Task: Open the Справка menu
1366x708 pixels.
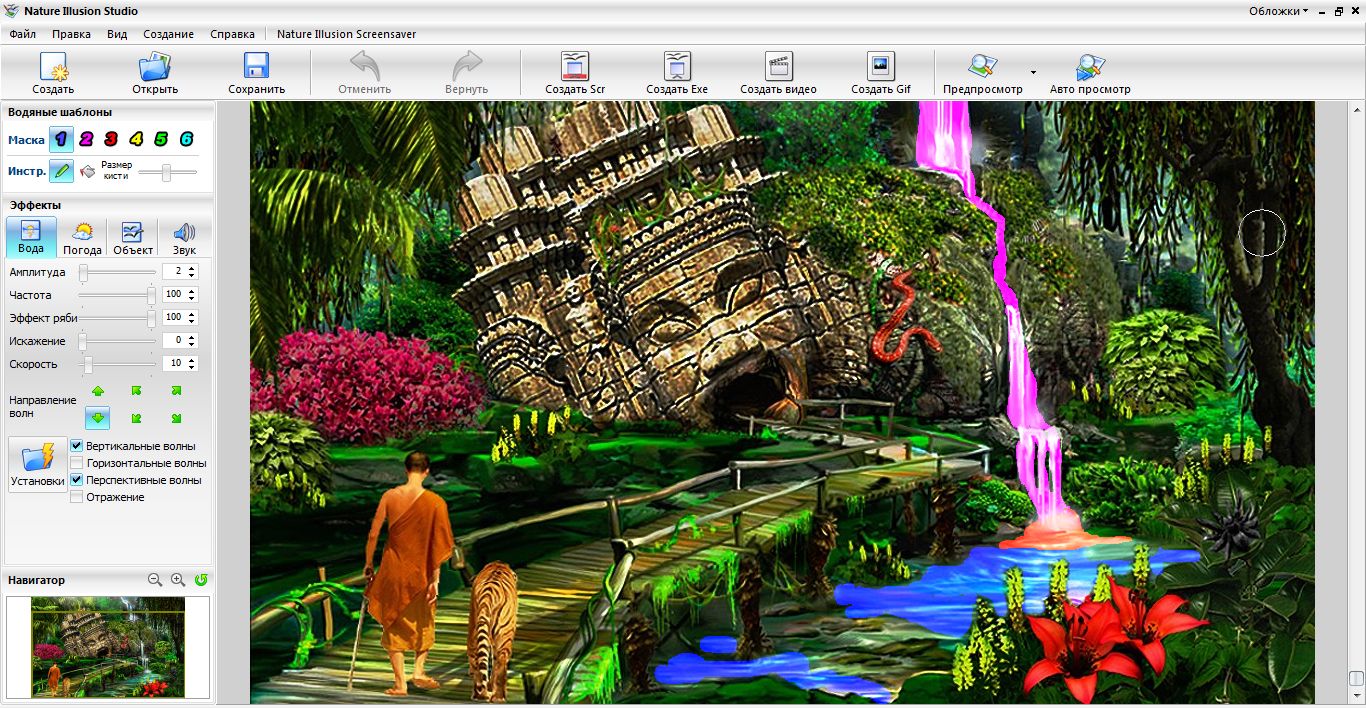Action: pyautogui.click(x=232, y=34)
